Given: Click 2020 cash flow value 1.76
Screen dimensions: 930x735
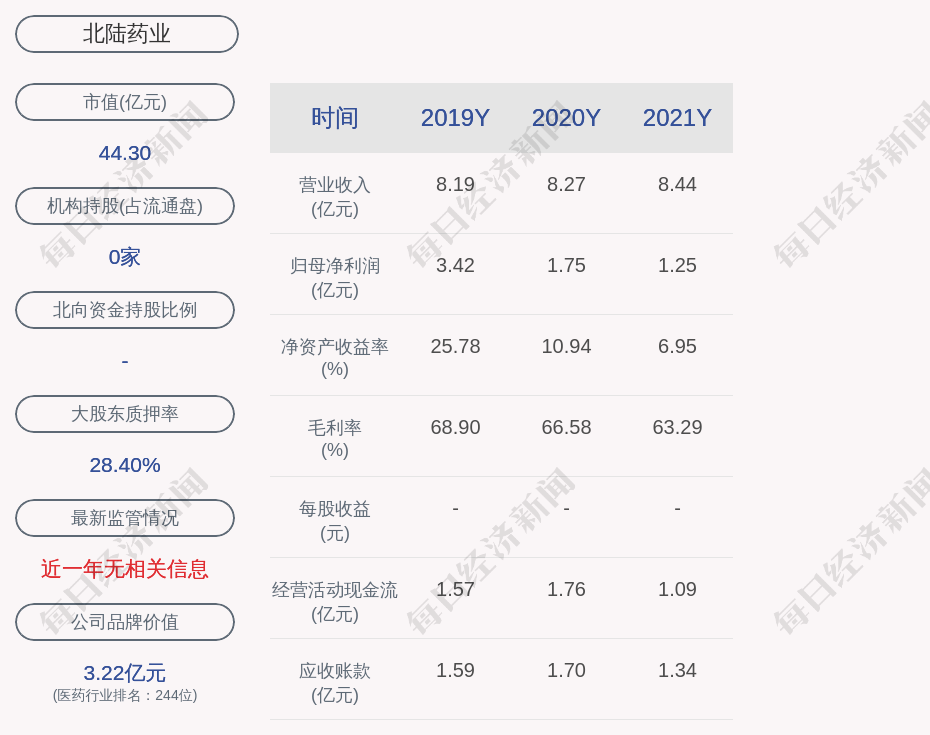Looking at the screenshot, I should tap(566, 589).
